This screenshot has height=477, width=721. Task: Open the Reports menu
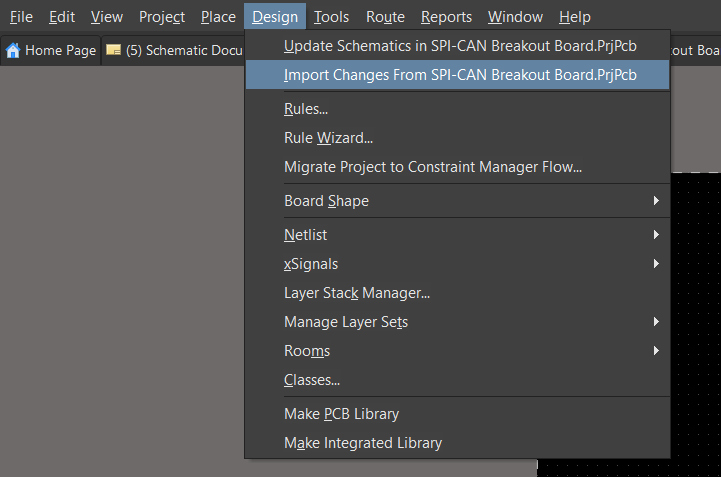[x=446, y=17]
